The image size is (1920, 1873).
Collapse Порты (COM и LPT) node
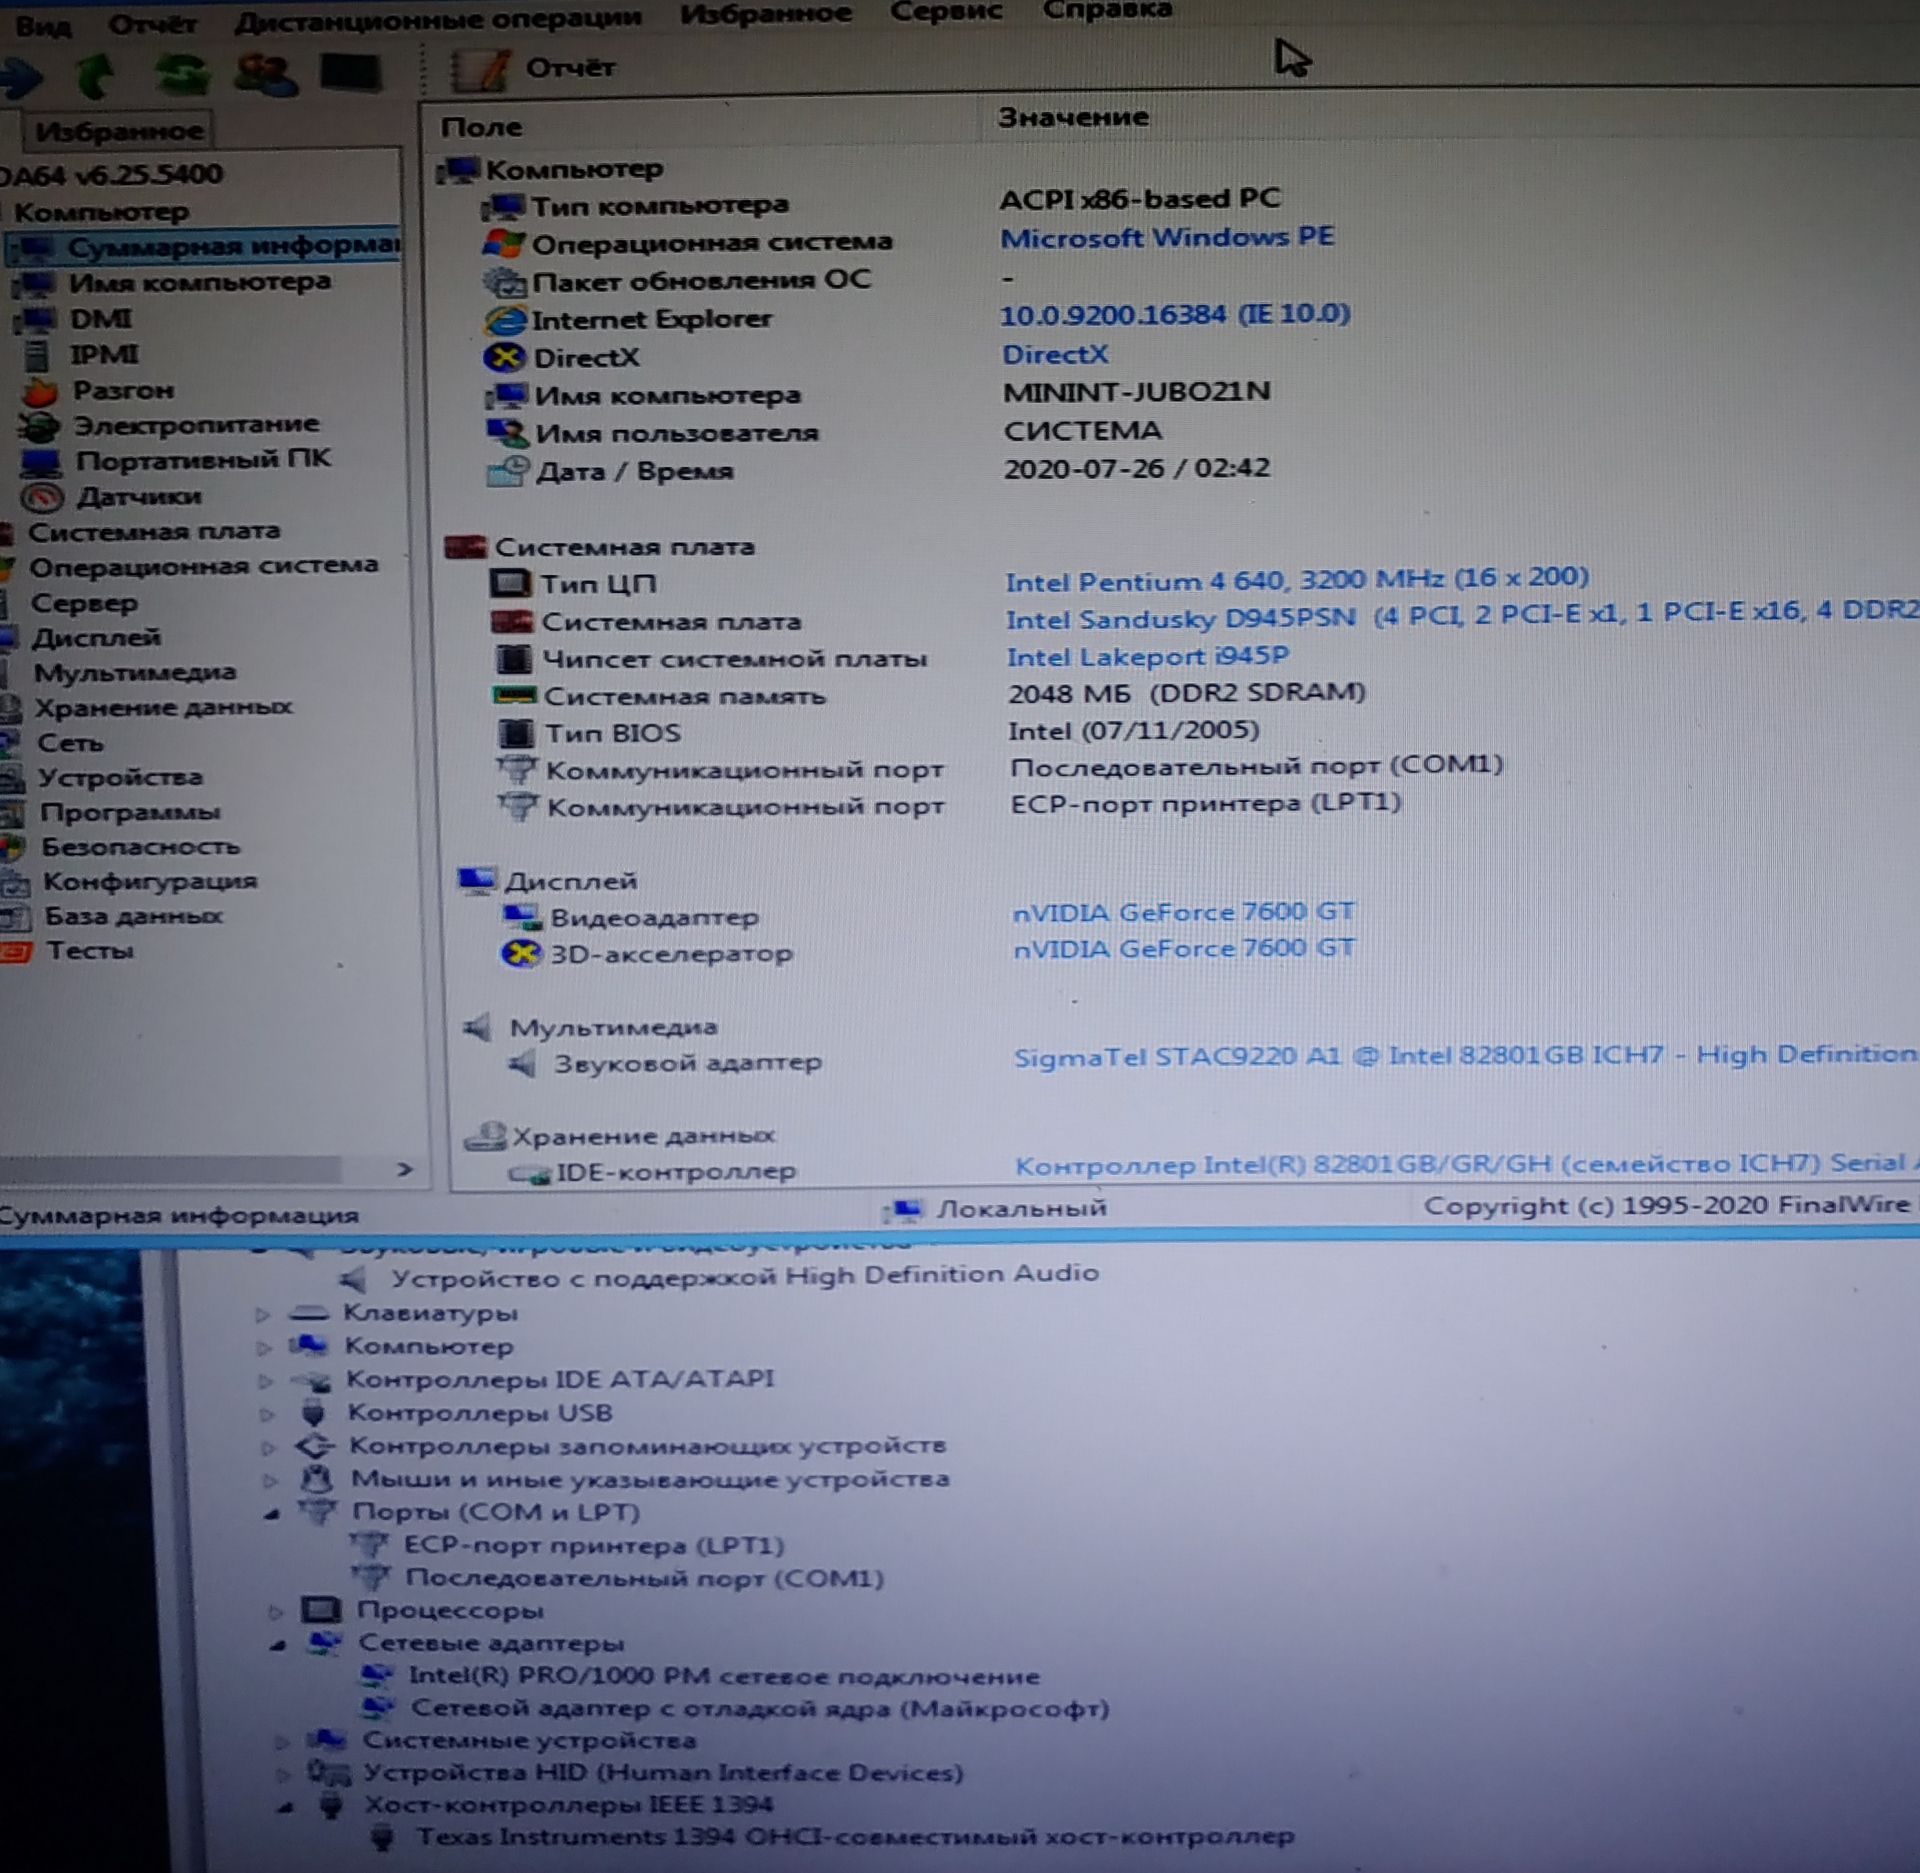click(x=272, y=1514)
